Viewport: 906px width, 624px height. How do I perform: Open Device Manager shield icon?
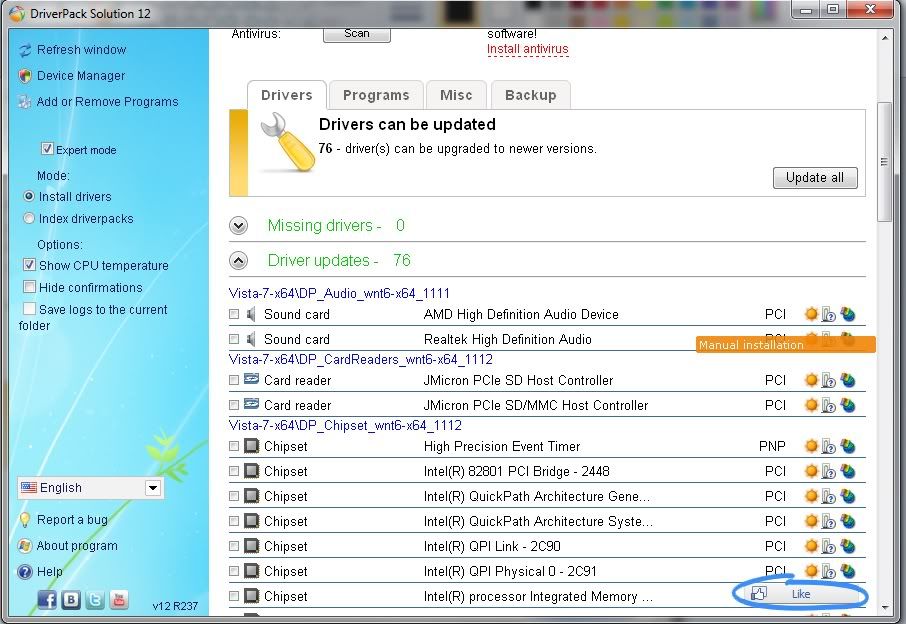tap(25, 76)
